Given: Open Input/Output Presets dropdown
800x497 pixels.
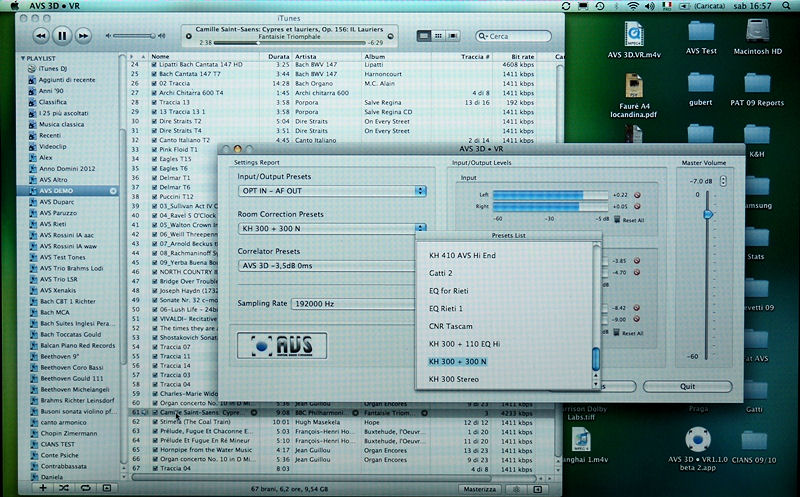Looking at the screenshot, I should tap(332, 191).
